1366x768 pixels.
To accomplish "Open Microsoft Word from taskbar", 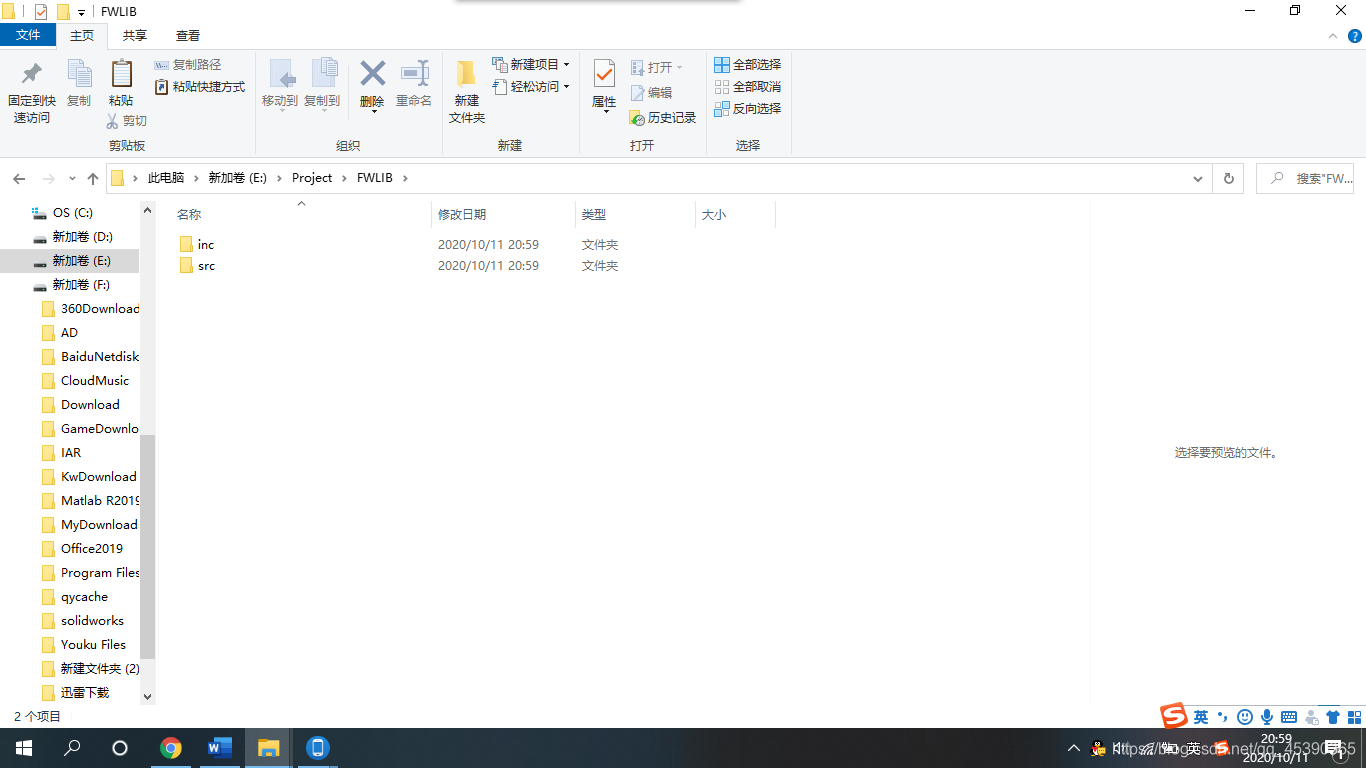I will (x=220, y=748).
